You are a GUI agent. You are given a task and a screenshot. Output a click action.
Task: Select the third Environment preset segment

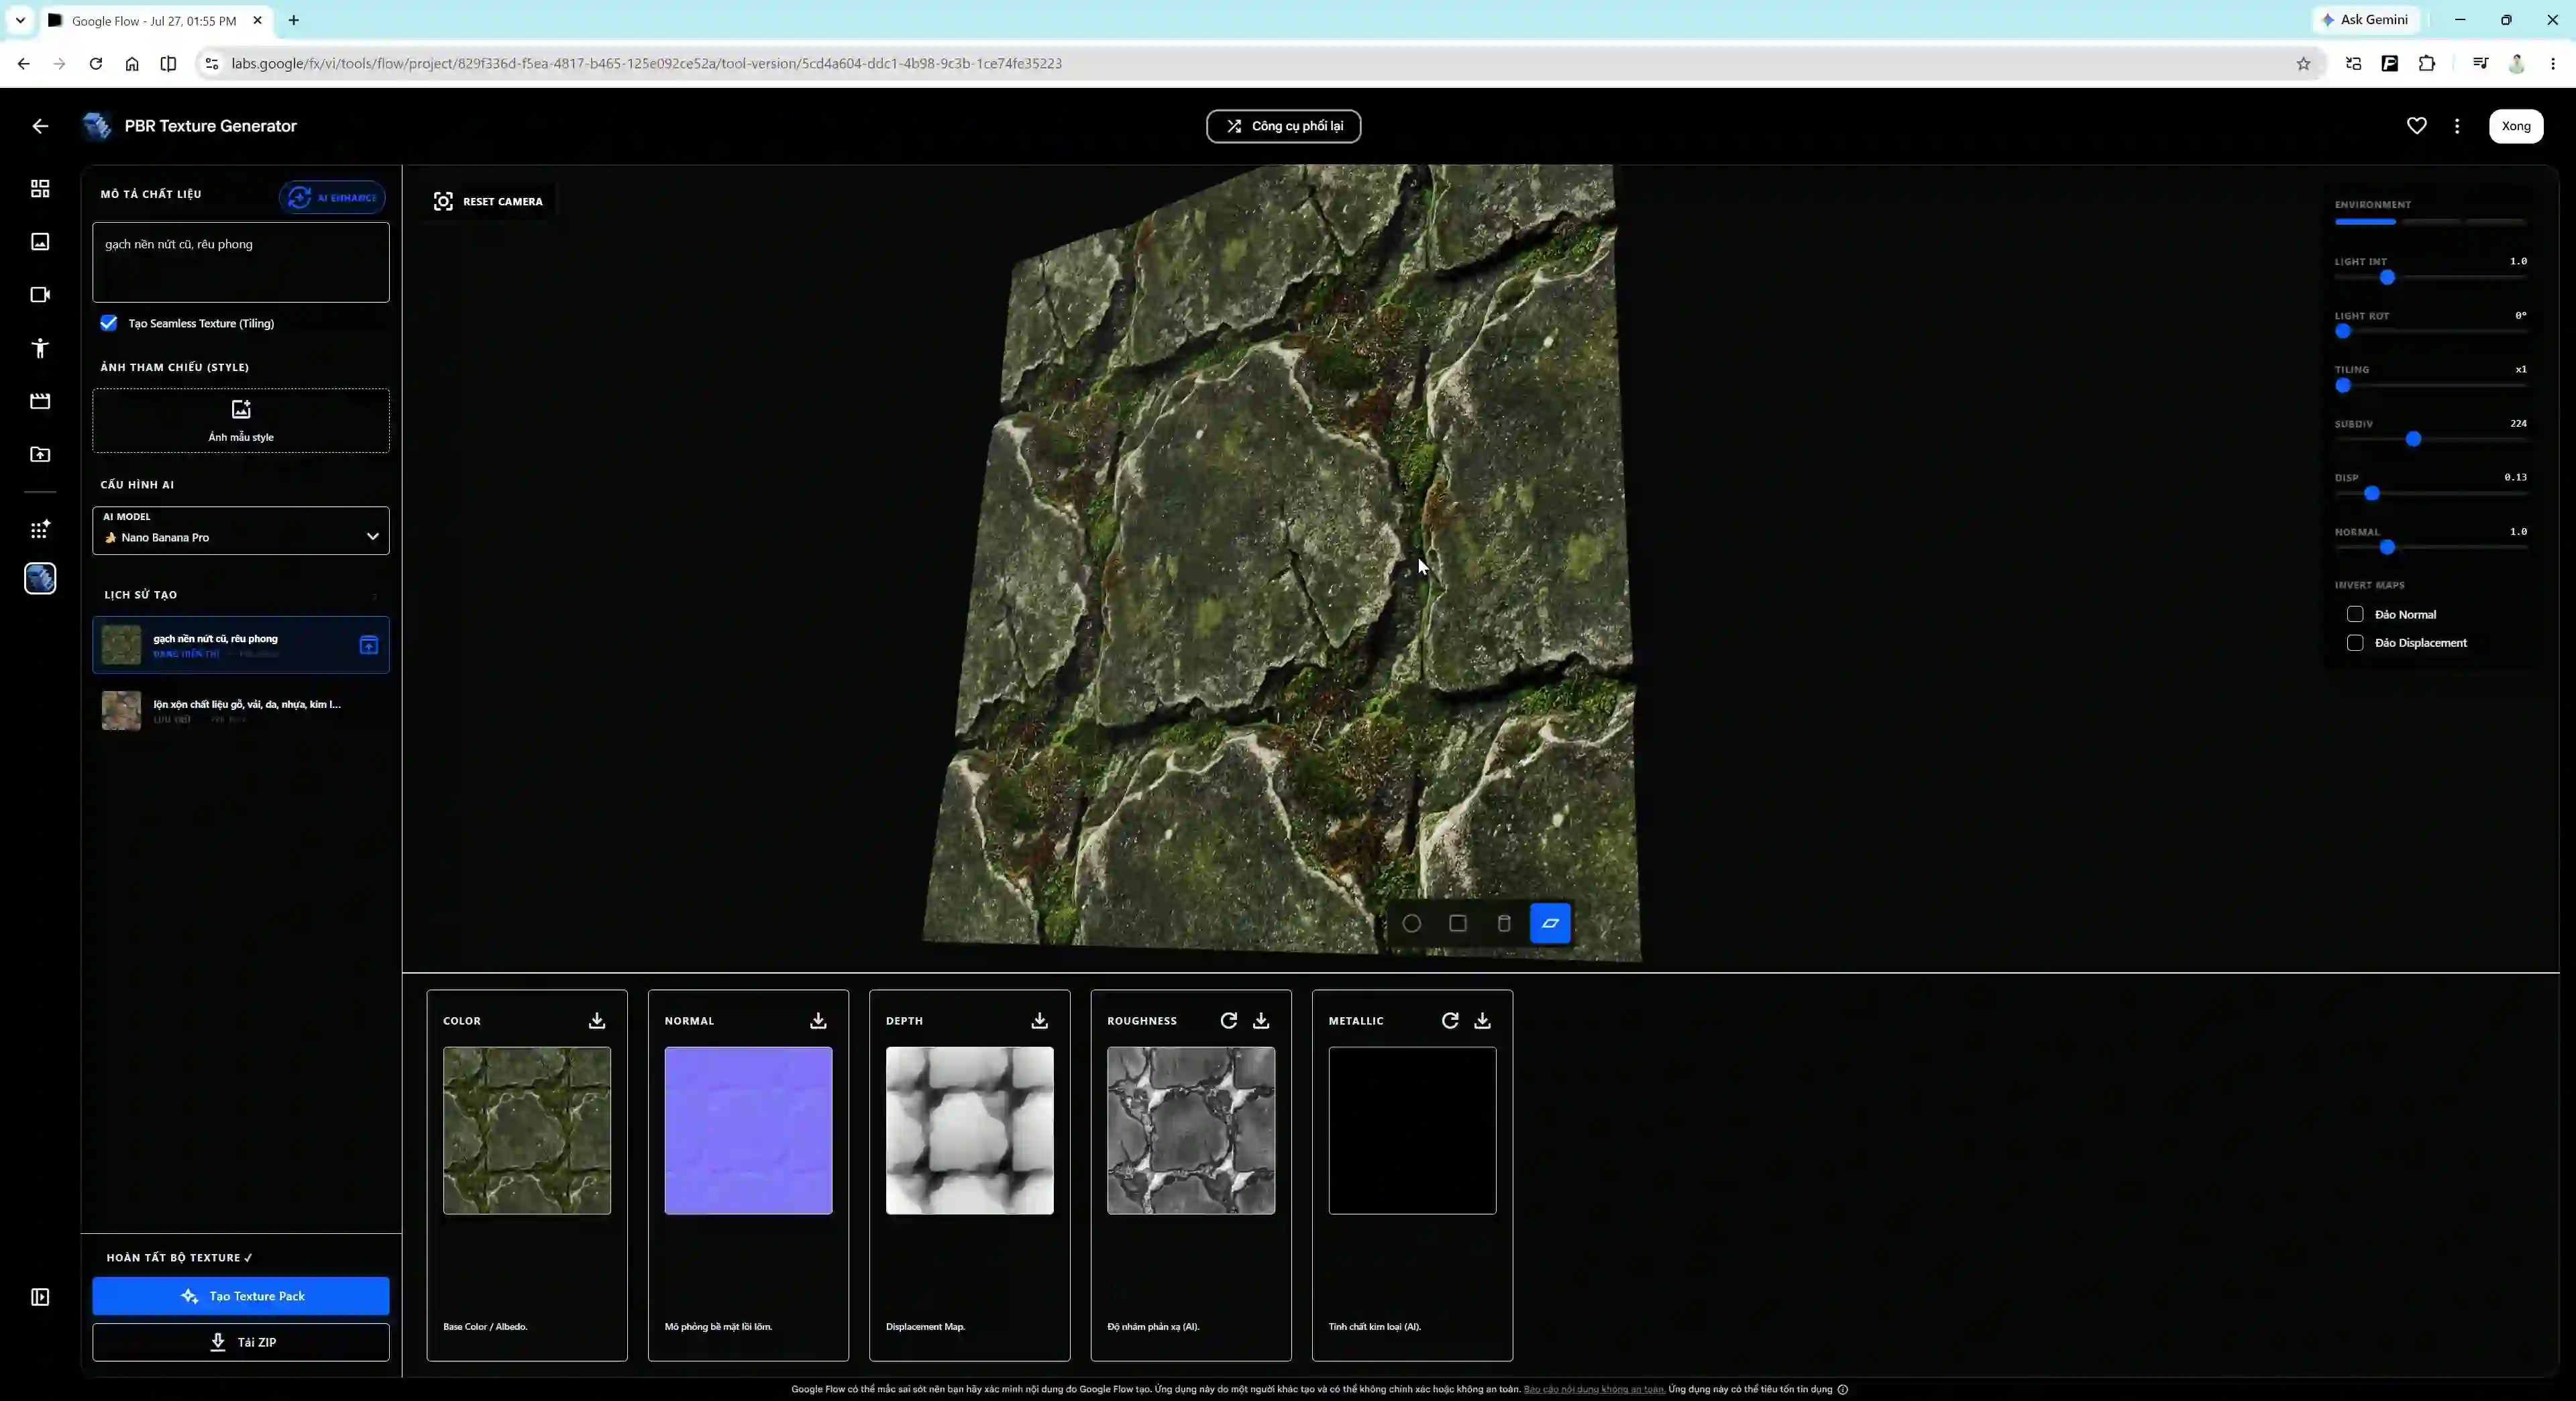coord(2497,222)
